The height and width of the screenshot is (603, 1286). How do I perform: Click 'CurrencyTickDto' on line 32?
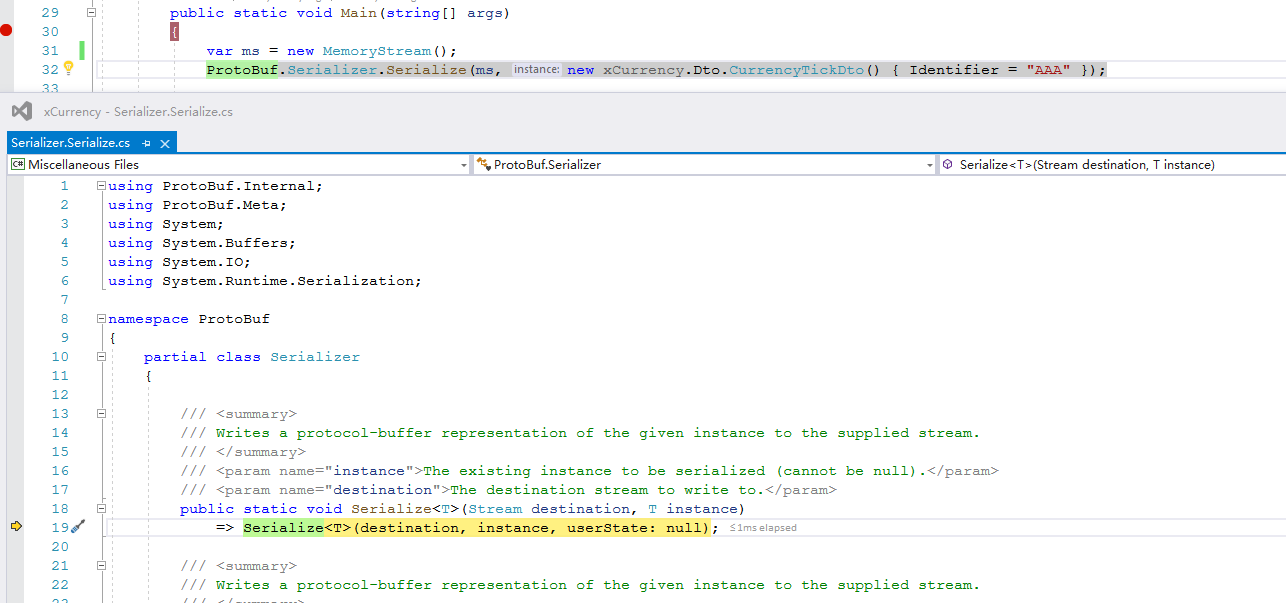[796, 70]
